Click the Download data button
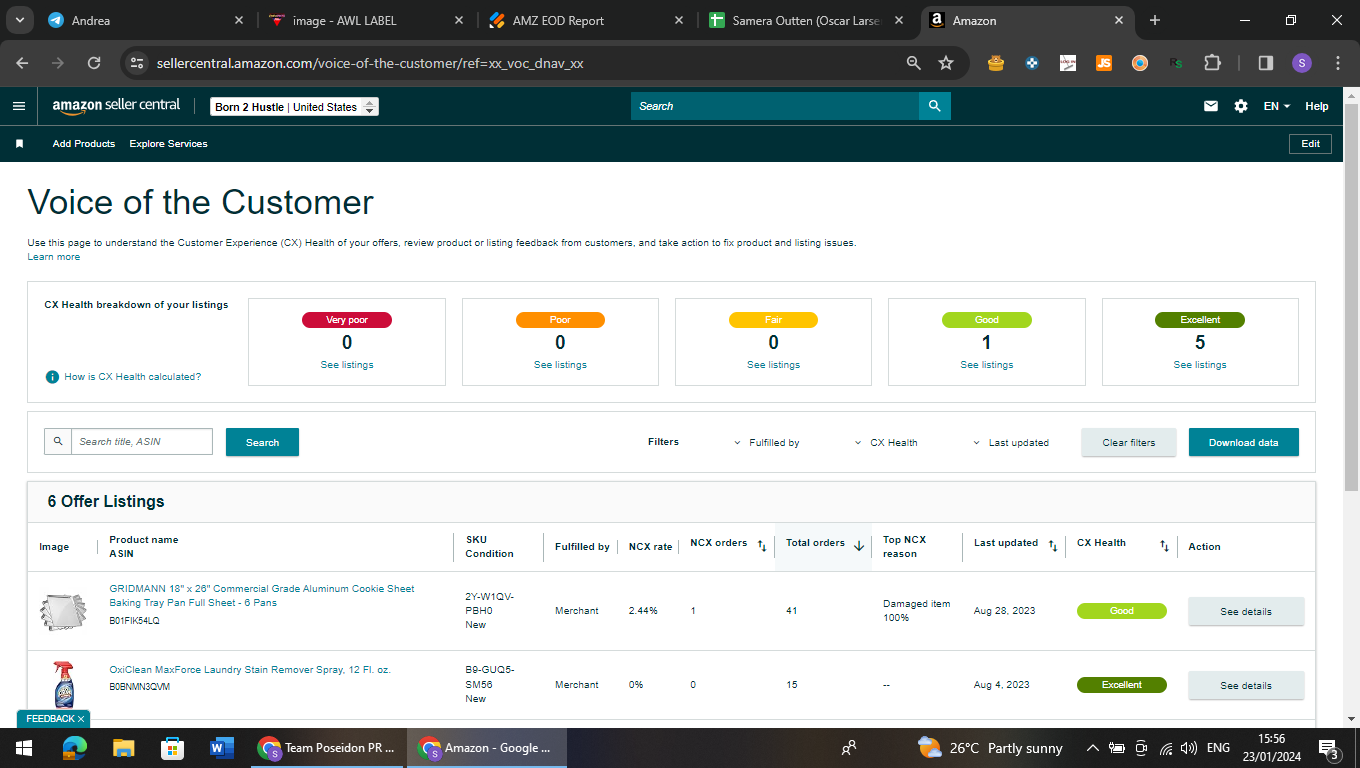This screenshot has width=1360, height=768. click(x=1244, y=442)
